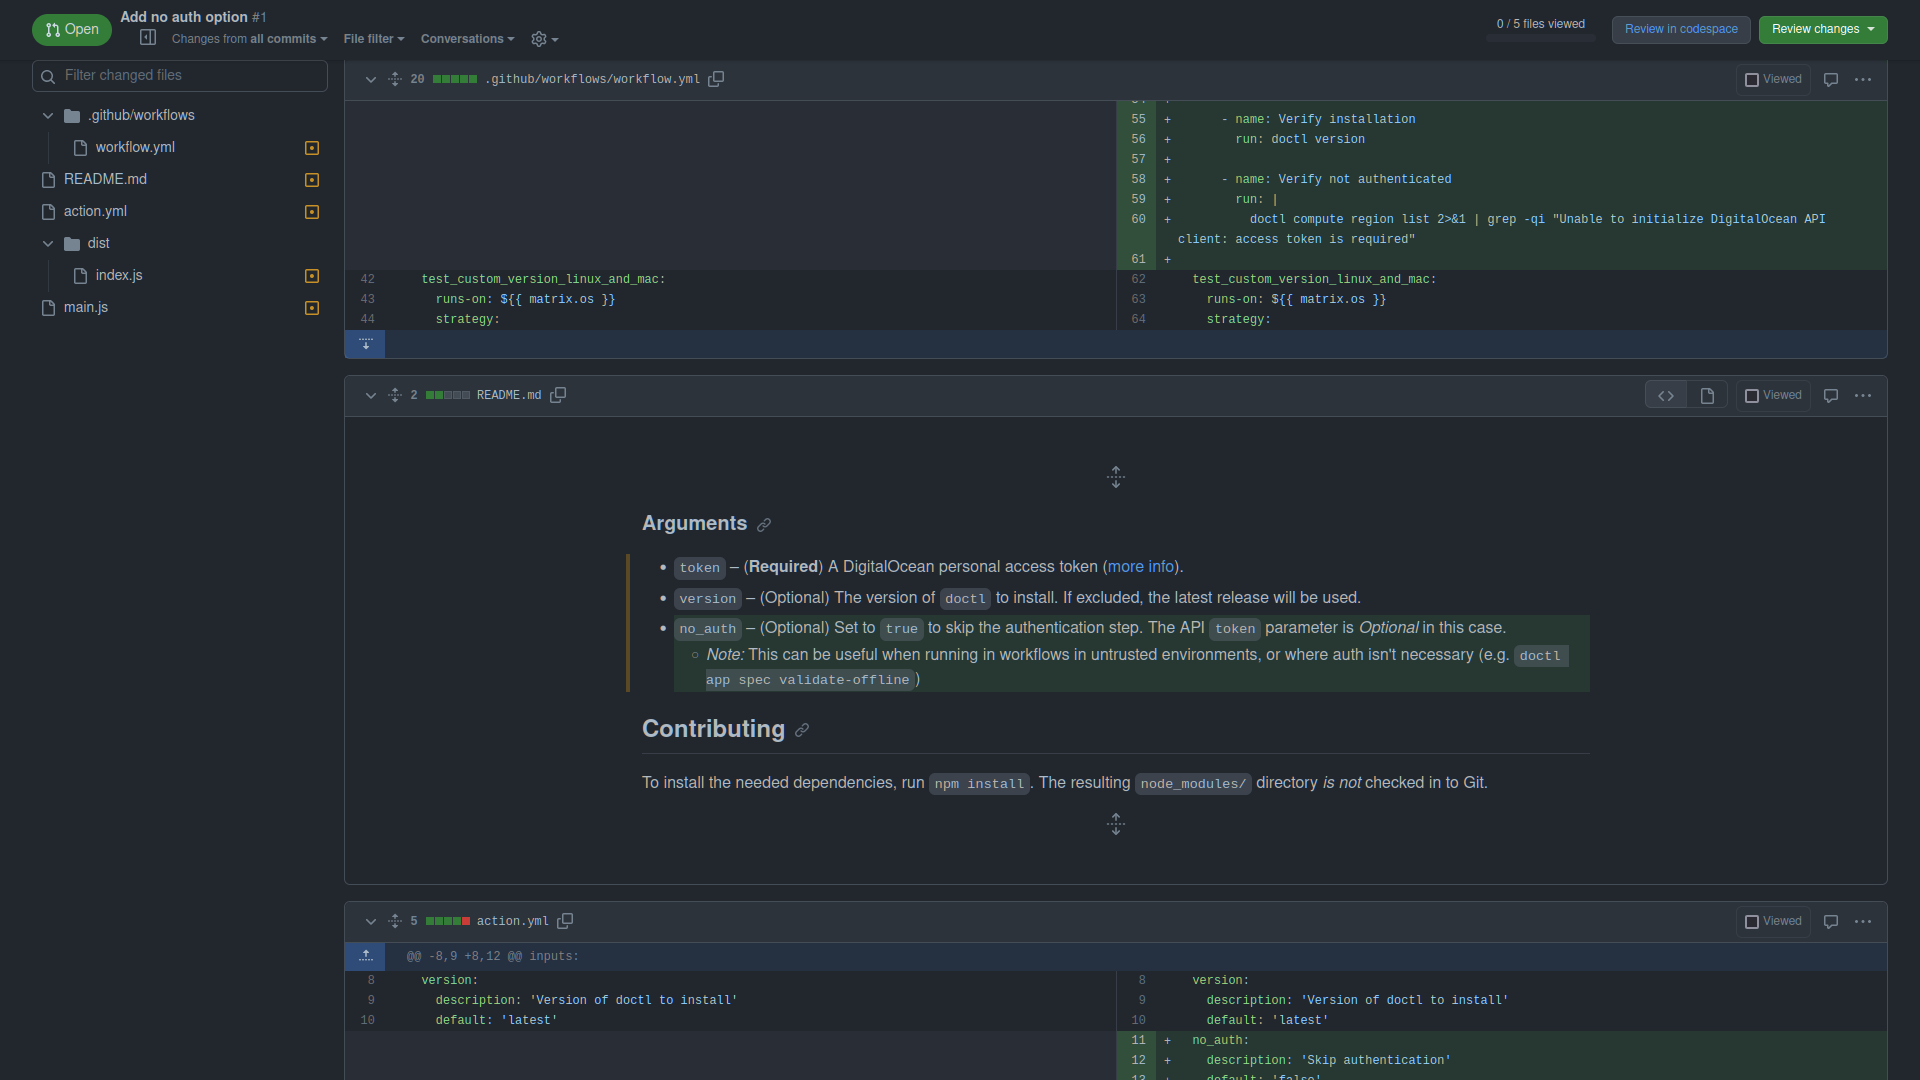Mark README.md as Viewed
This screenshot has height=1080, width=1920.
[1773, 396]
